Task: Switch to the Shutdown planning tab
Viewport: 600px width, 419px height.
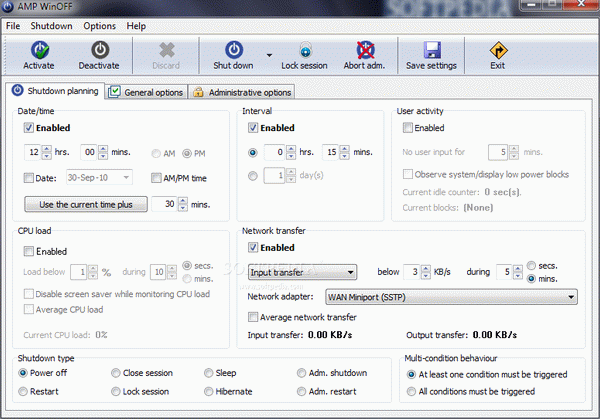Action: (x=55, y=91)
